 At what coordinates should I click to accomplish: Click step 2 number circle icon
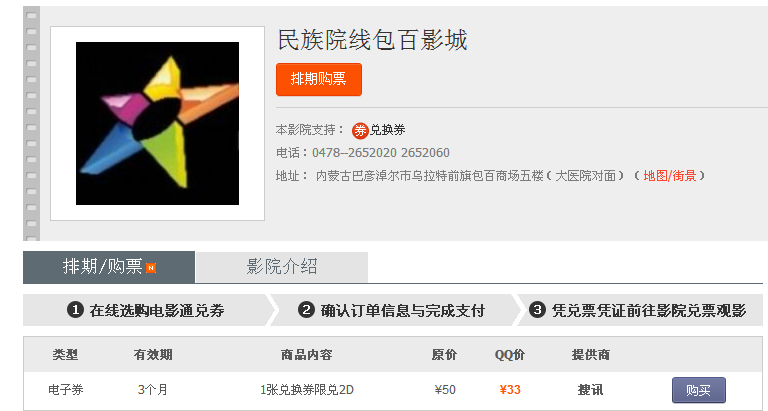306,310
